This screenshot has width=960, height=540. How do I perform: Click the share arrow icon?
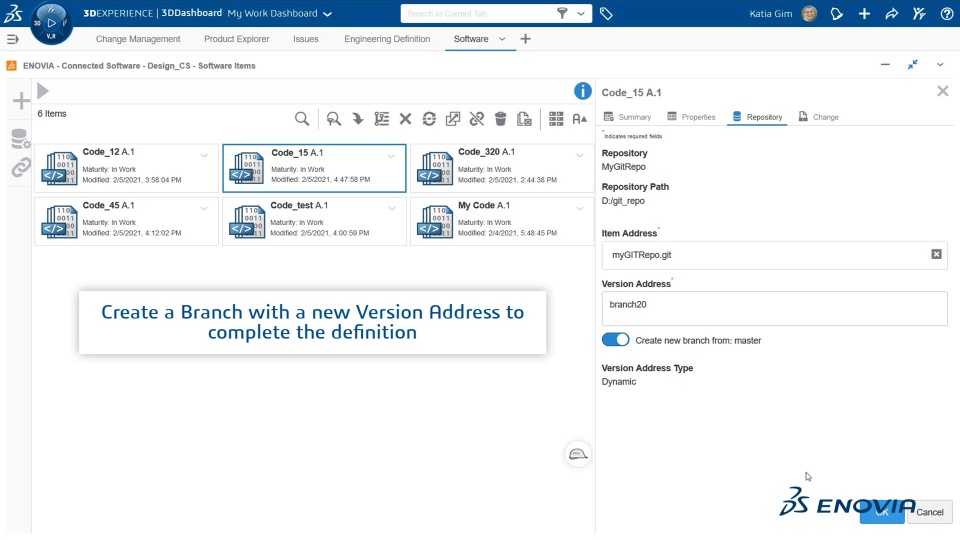click(x=891, y=13)
